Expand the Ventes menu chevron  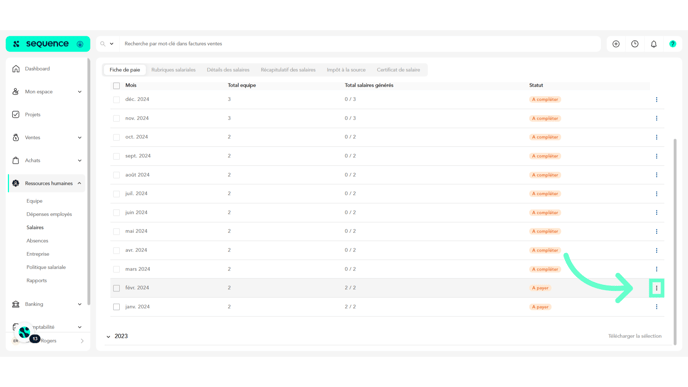tap(79, 137)
